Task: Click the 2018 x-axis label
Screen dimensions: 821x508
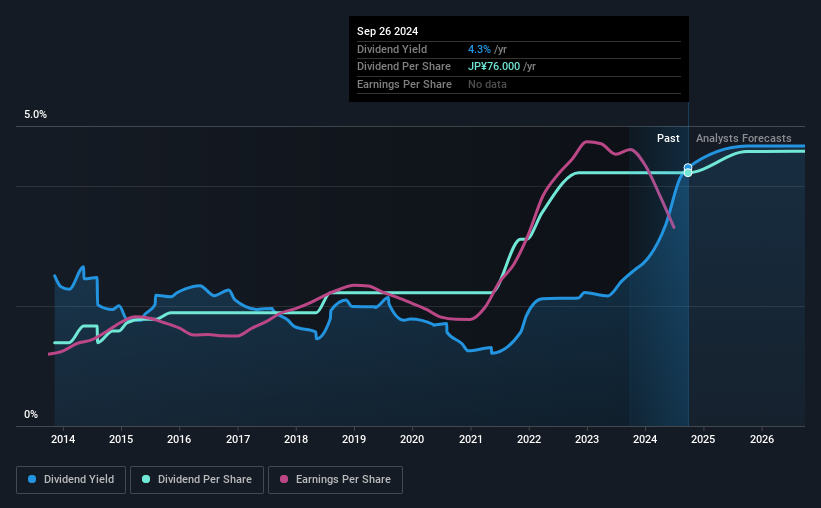Action: [296, 439]
